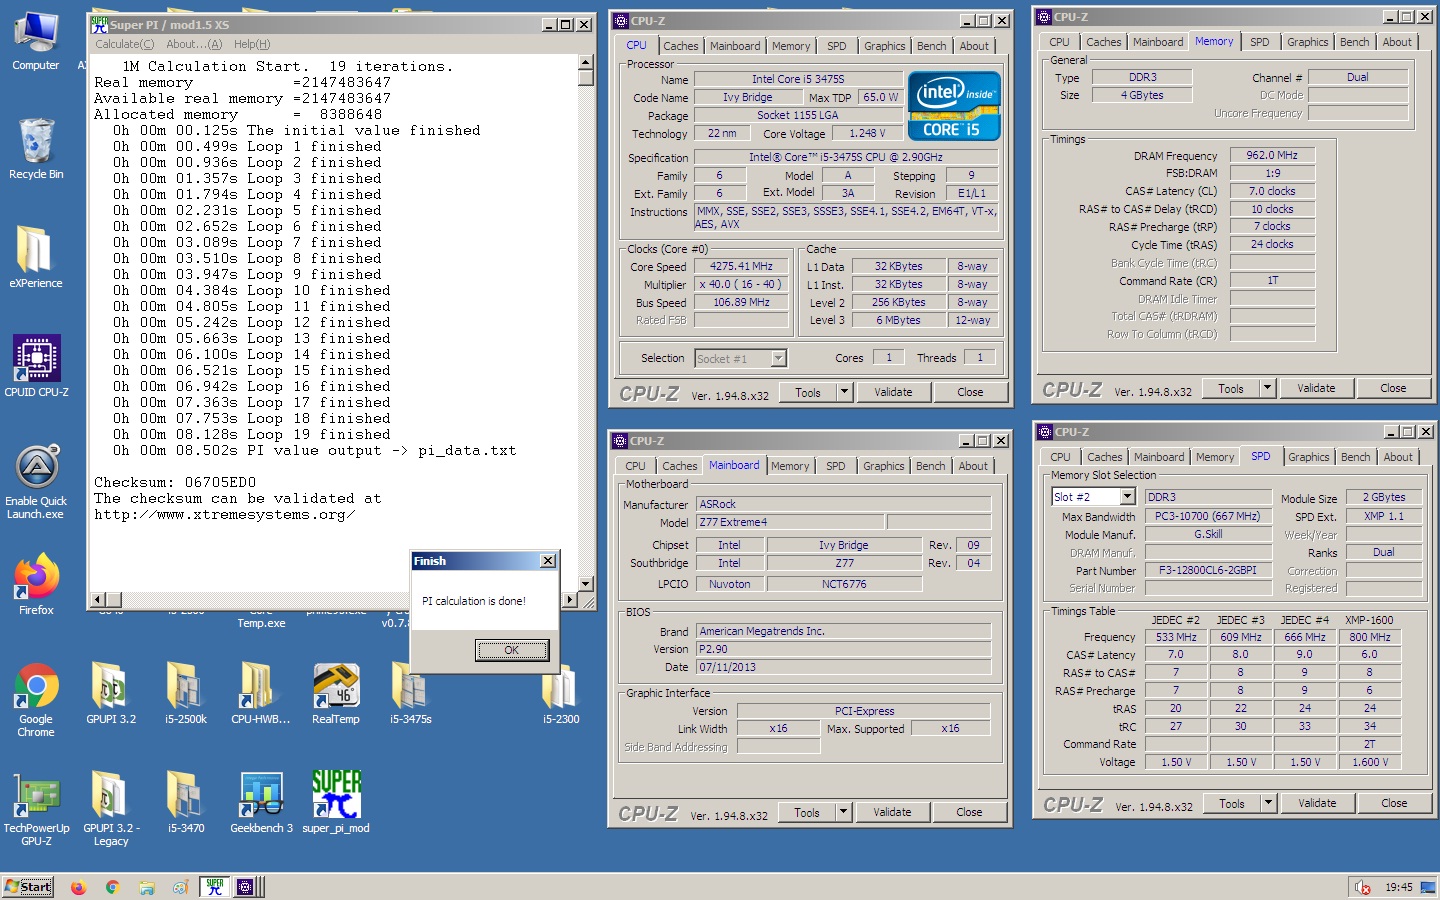This screenshot has width=1440, height=900.
Task: Open the i5-2300 desktop folder
Action: point(561,693)
